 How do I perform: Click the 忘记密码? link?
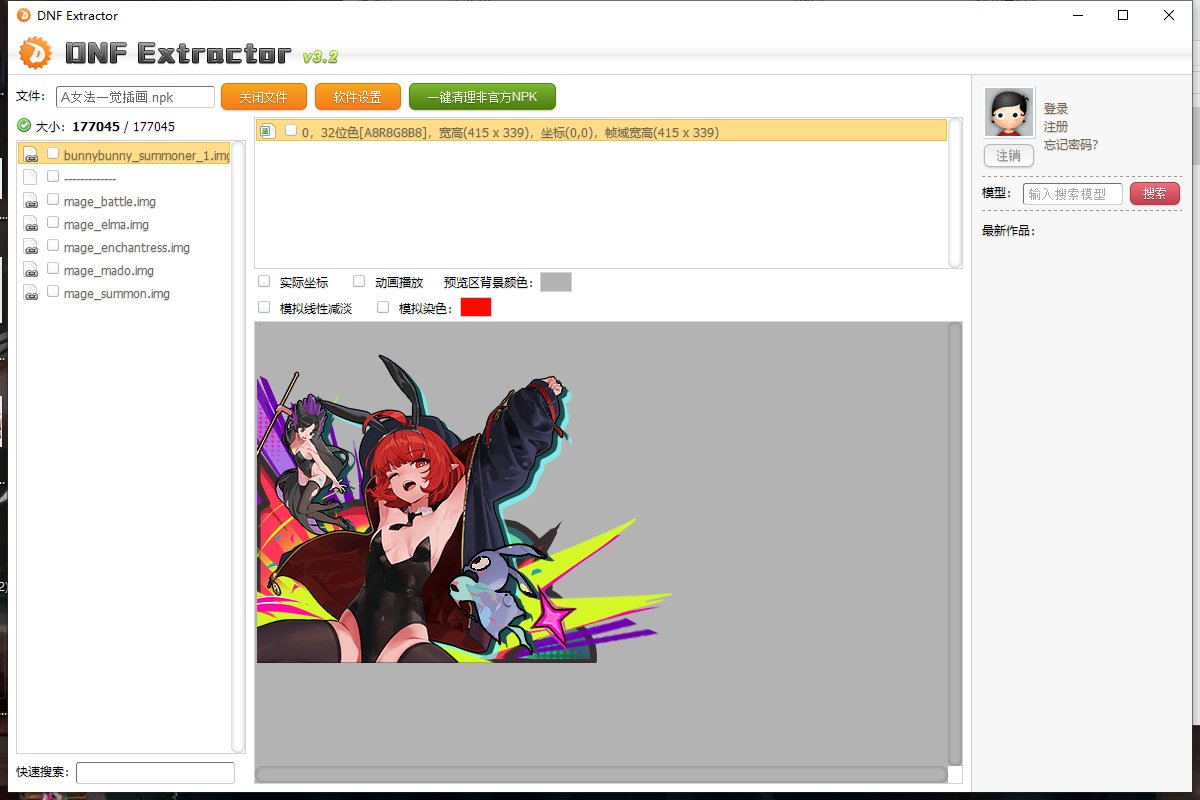tap(1070, 145)
